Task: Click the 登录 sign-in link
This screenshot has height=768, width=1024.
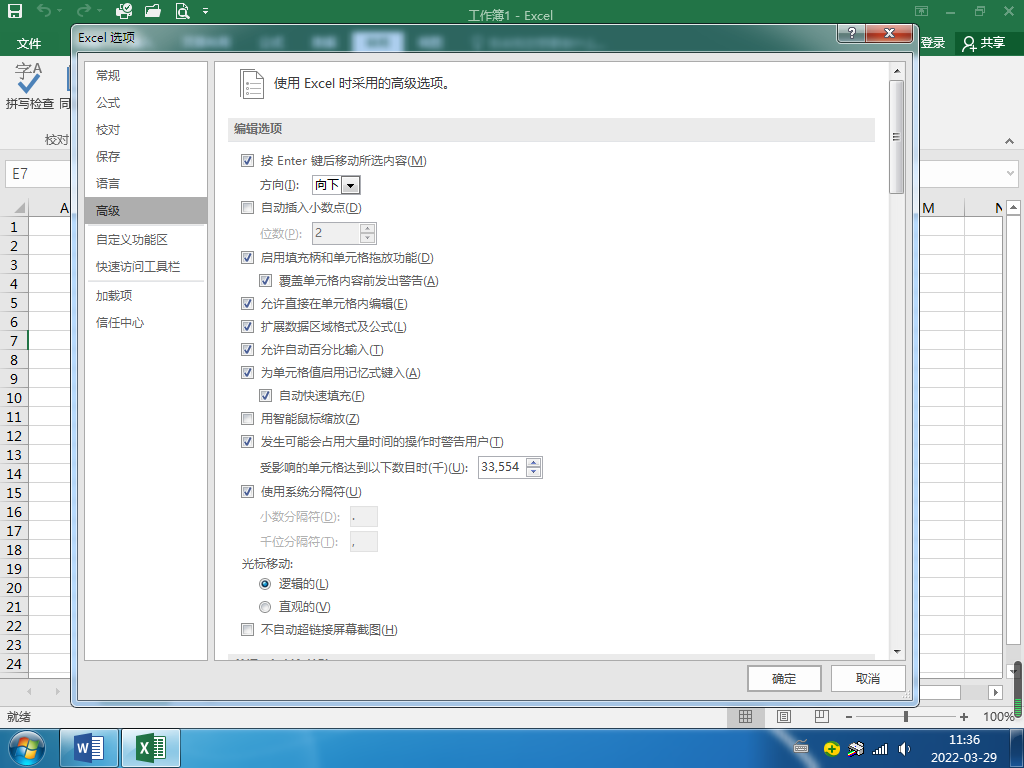Action: tap(933, 43)
